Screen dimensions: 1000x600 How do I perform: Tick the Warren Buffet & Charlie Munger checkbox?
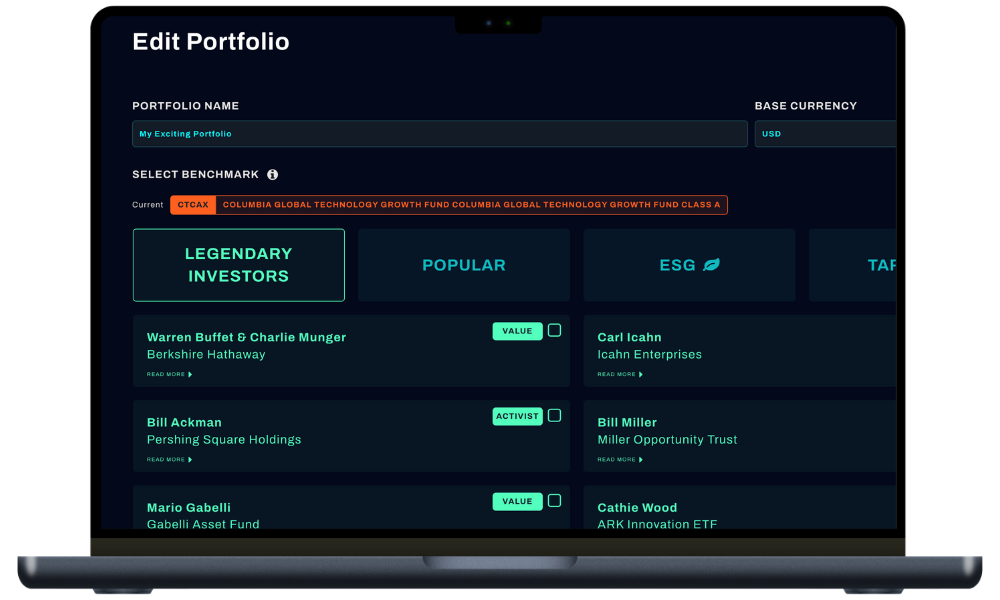[x=554, y=330]
